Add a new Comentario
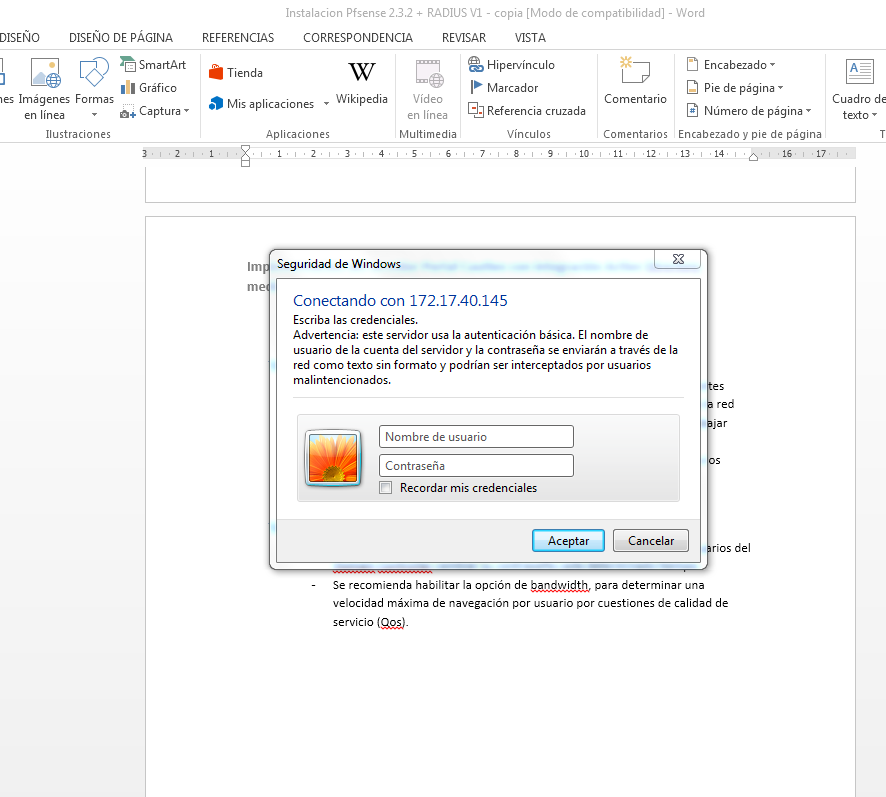Image resolution: width=886 pixels, height=797 pixels. click(x=635, y=81)
